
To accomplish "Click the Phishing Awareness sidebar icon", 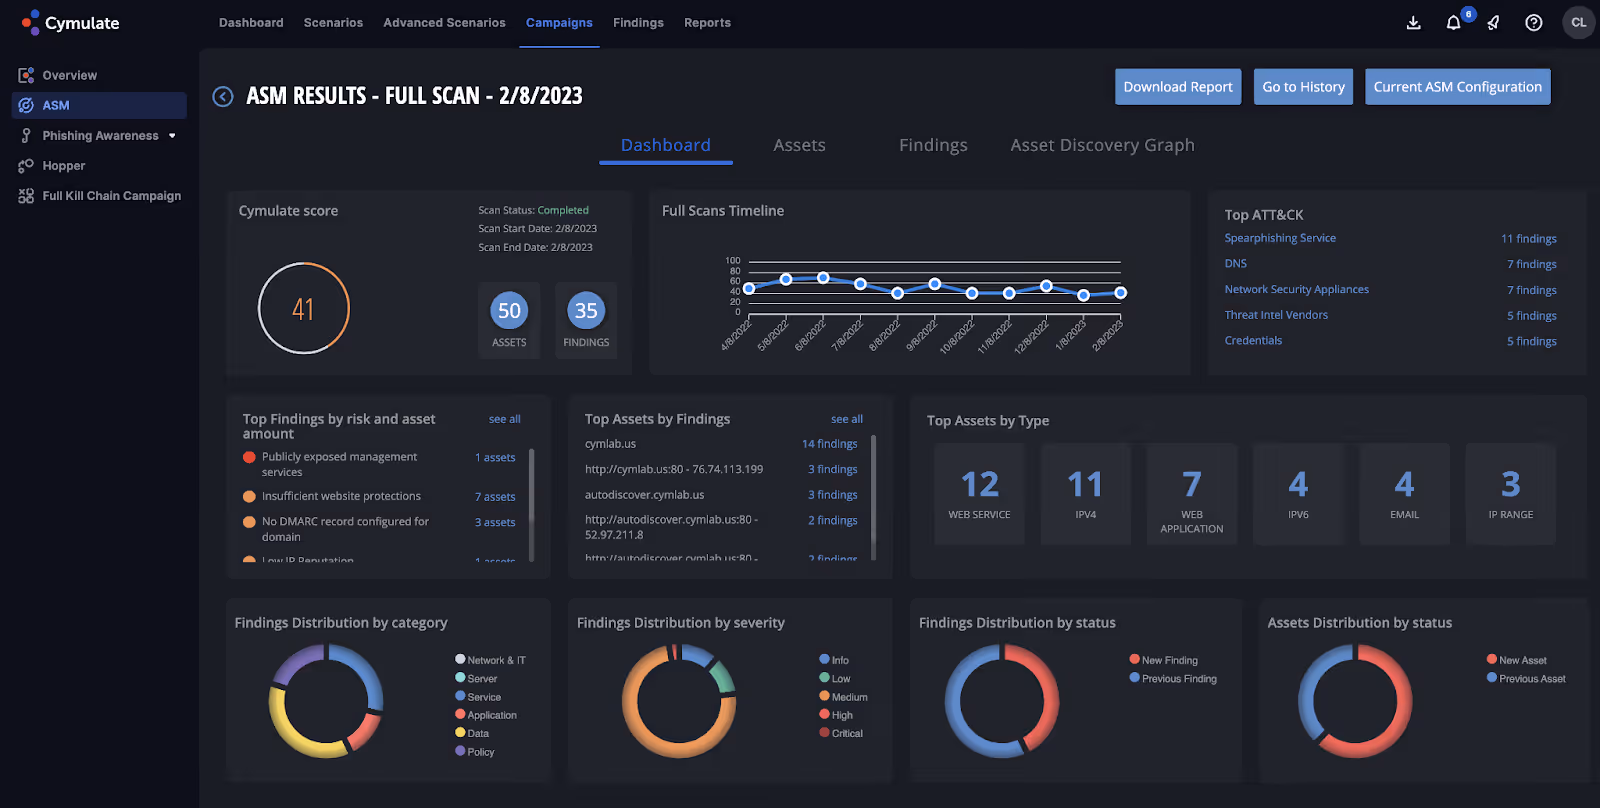I will (26, 135).
